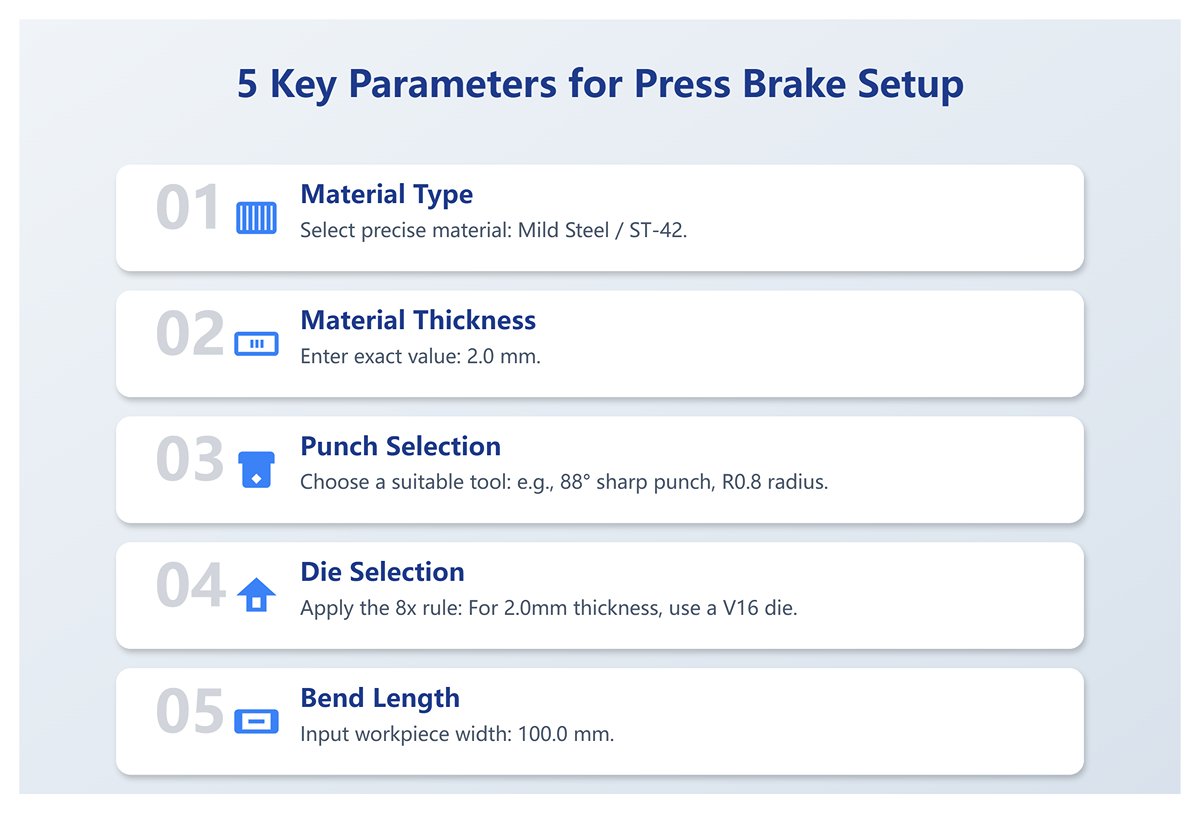Click the Die Selection house-shaped icon

(x=256, y=595)
